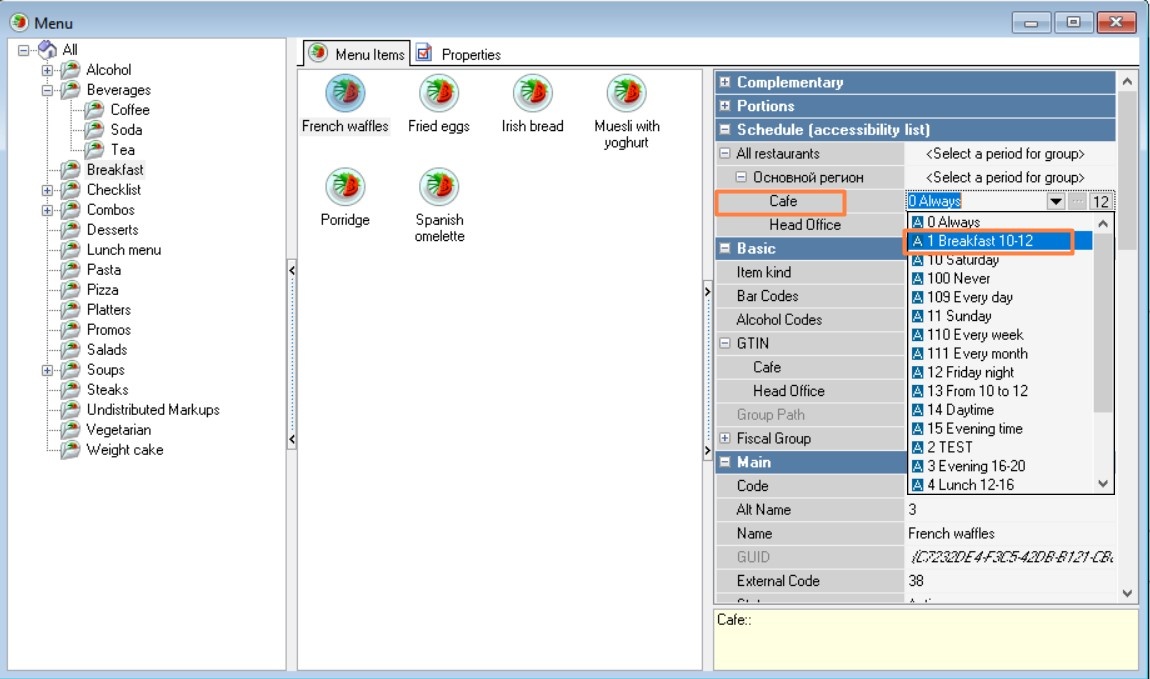Click the Spanish omelette icon

438,187
